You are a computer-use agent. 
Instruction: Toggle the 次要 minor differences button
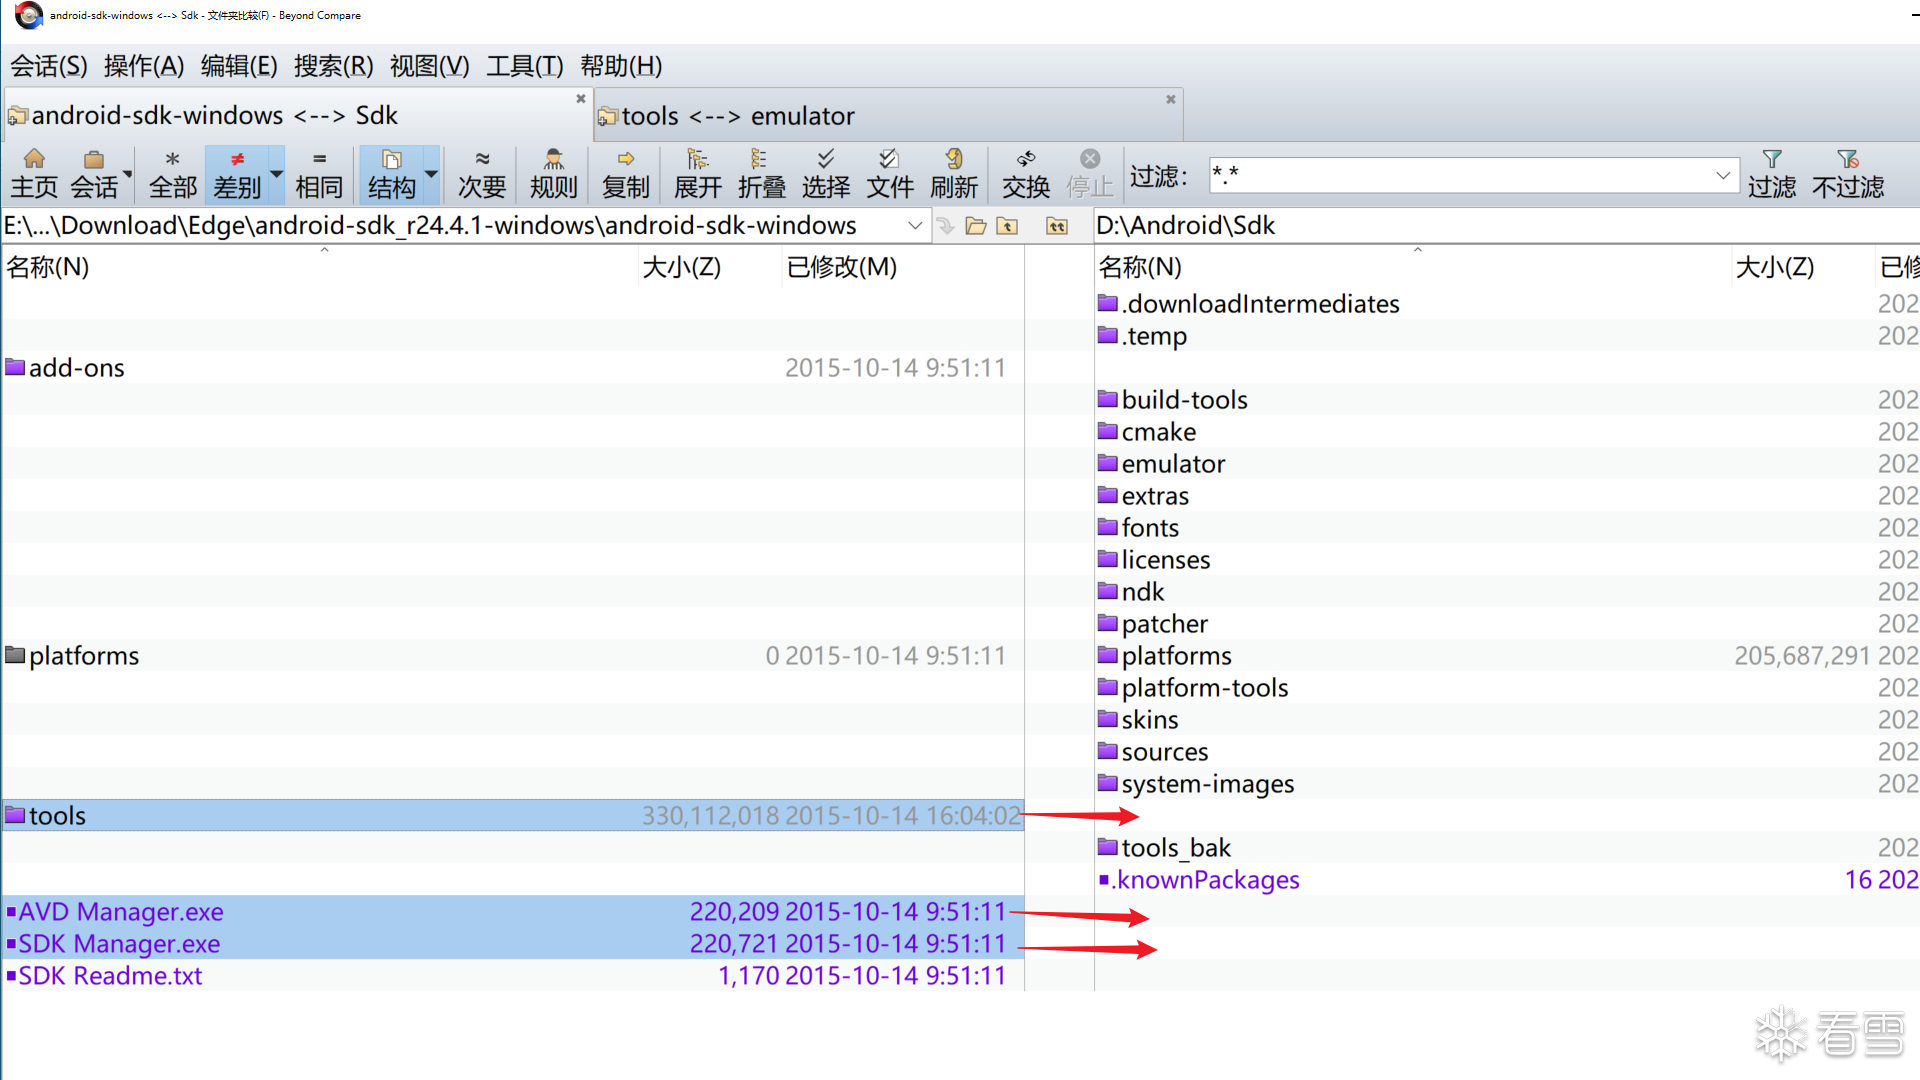pos(481,173)
